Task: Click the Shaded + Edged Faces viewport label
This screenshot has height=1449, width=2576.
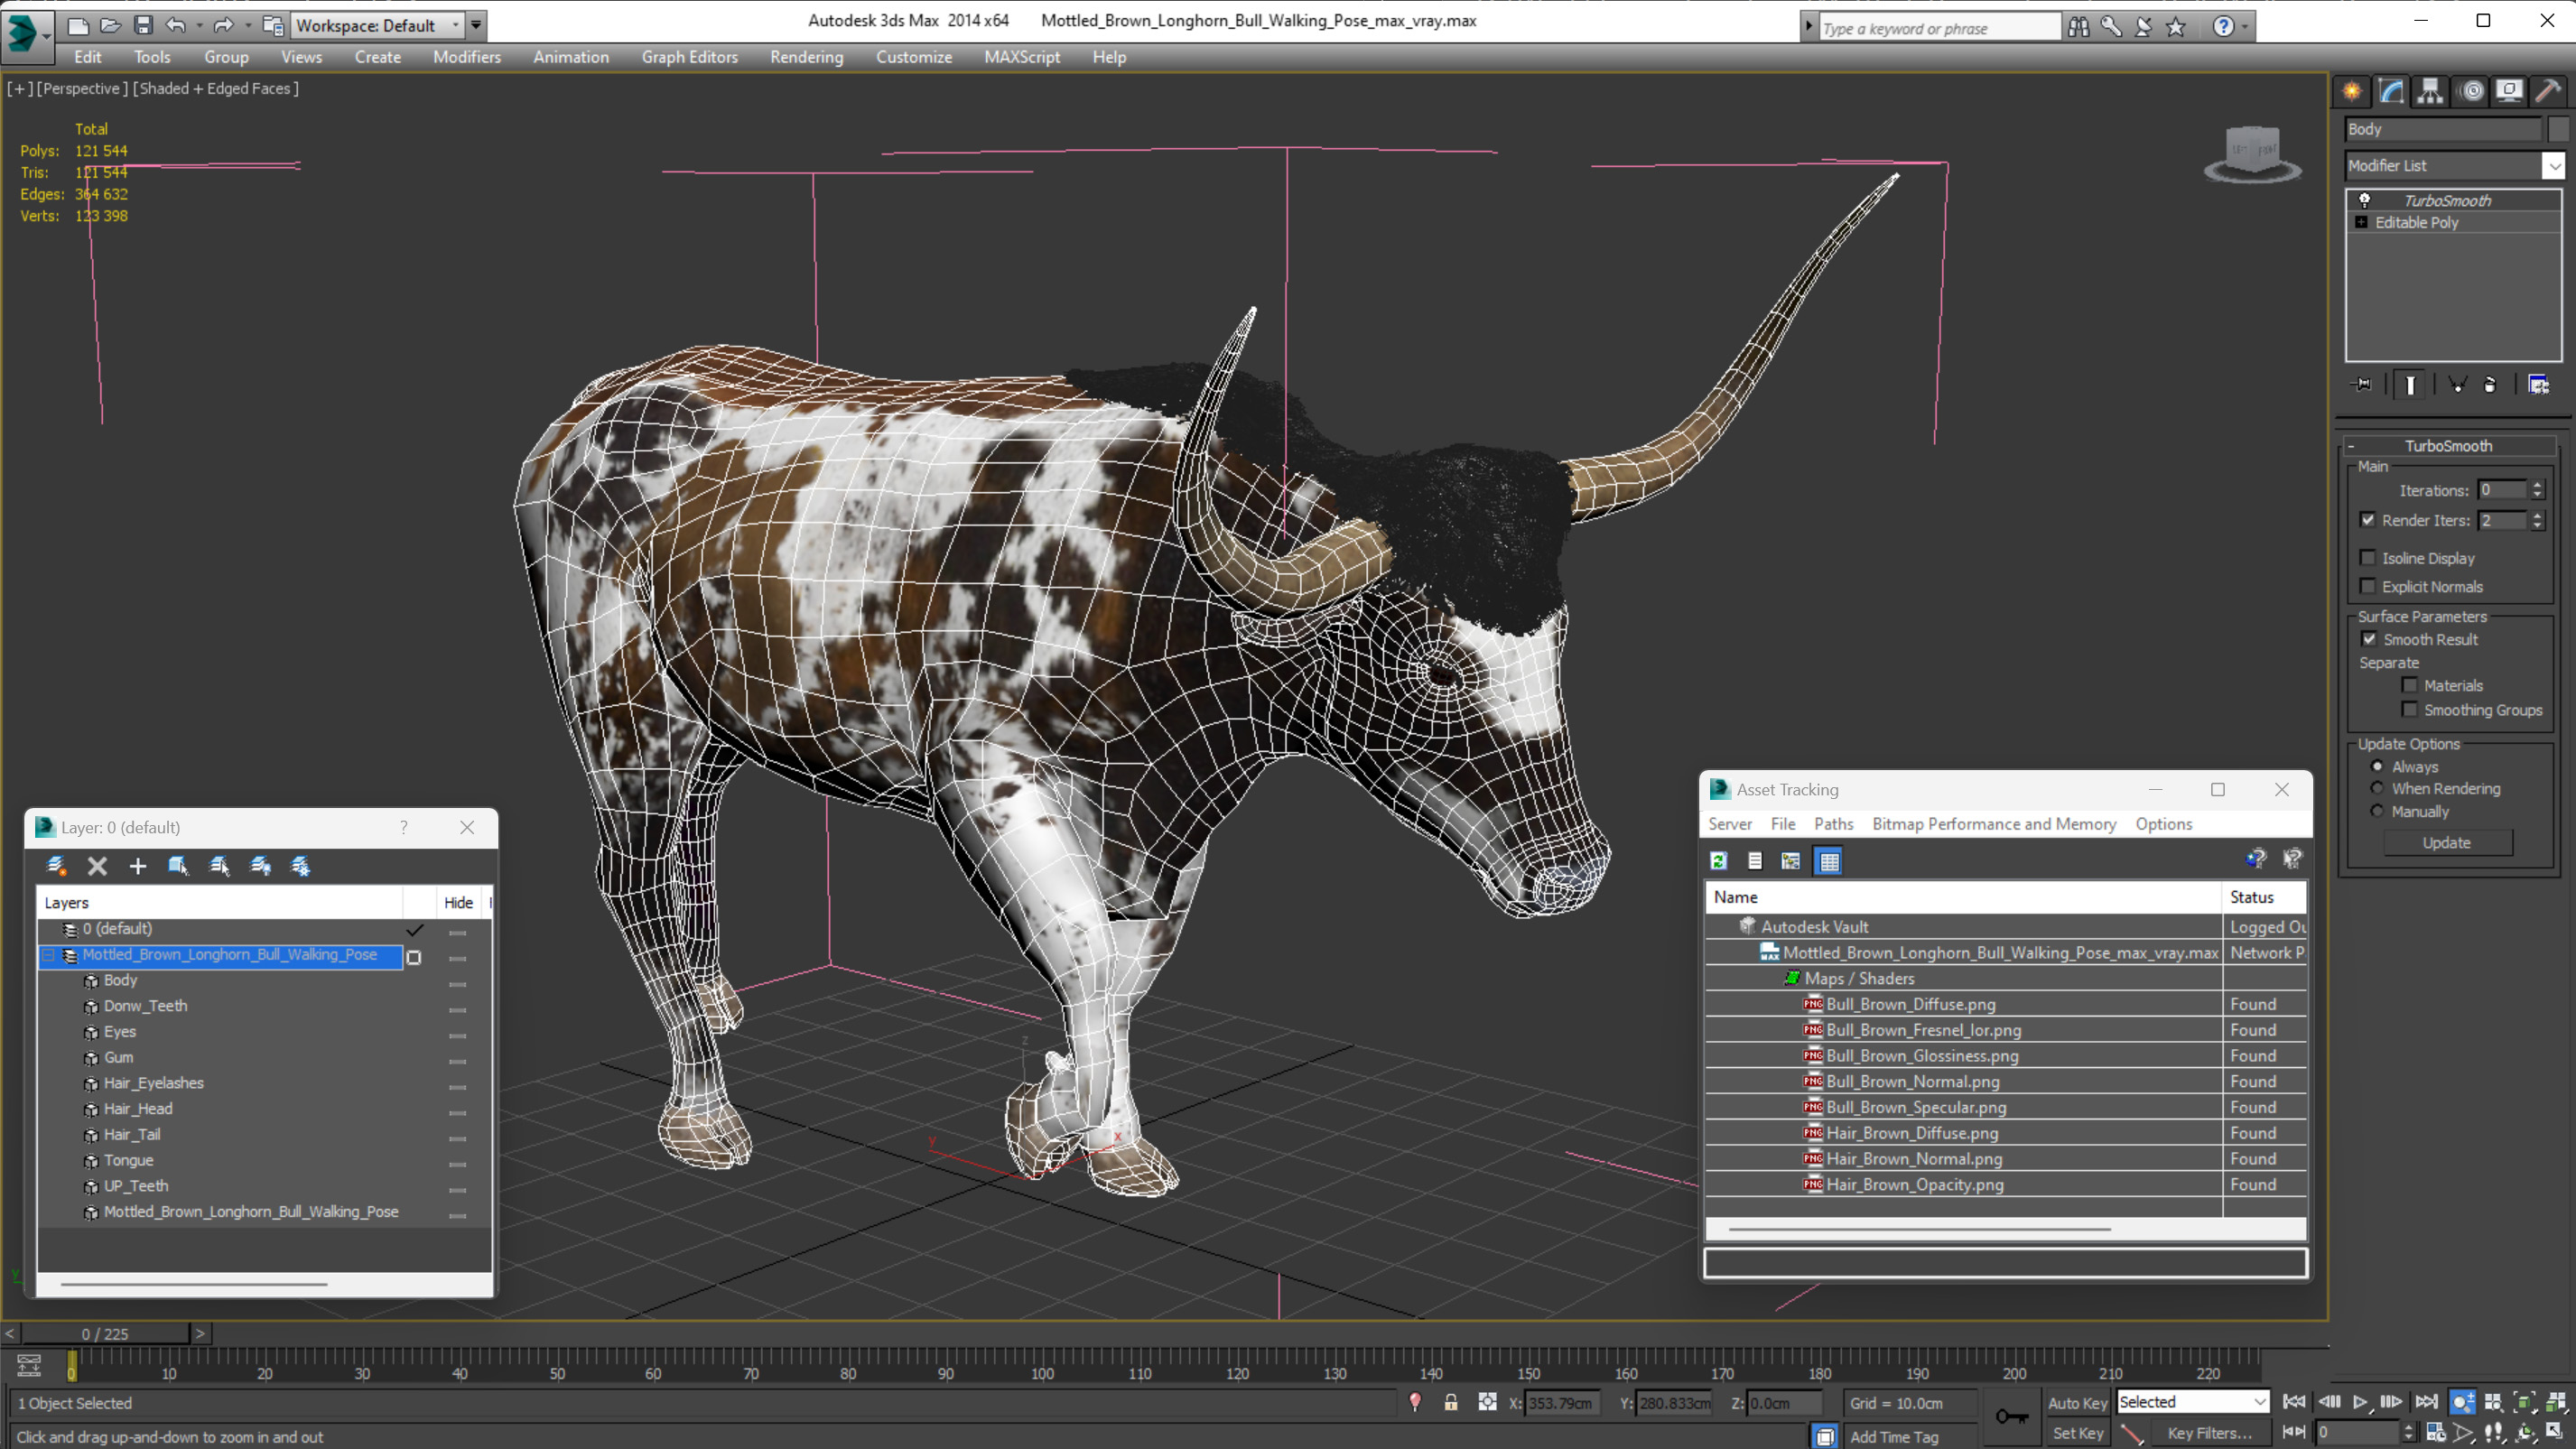Action: (216, 88)
